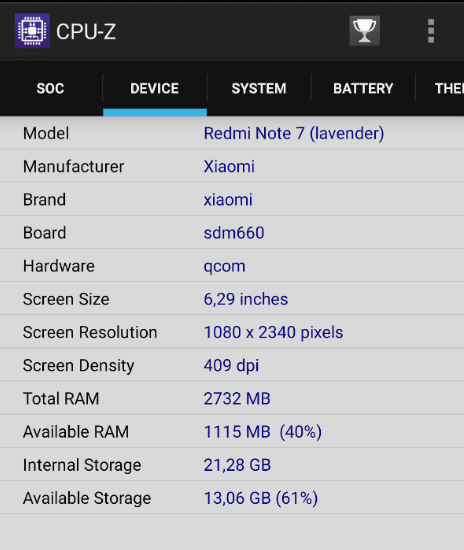
Task: Tap the Hardware value qcom
Action: [224, 266]
